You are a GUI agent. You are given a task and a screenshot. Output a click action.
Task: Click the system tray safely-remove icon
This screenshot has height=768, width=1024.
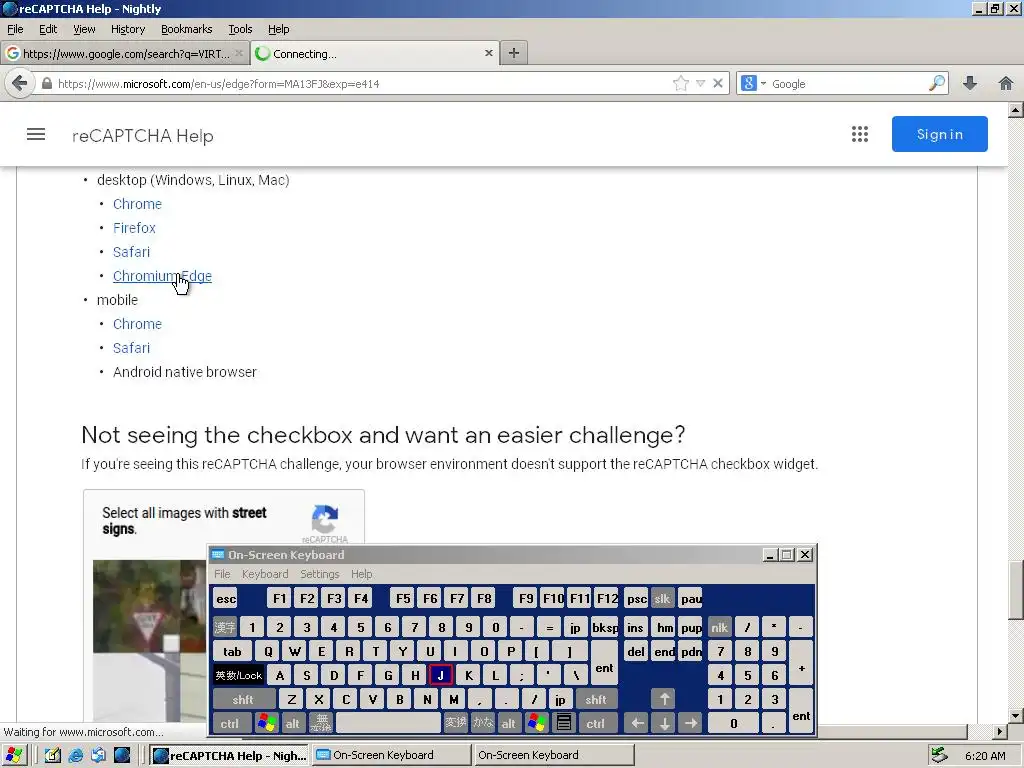coord(938,755)
